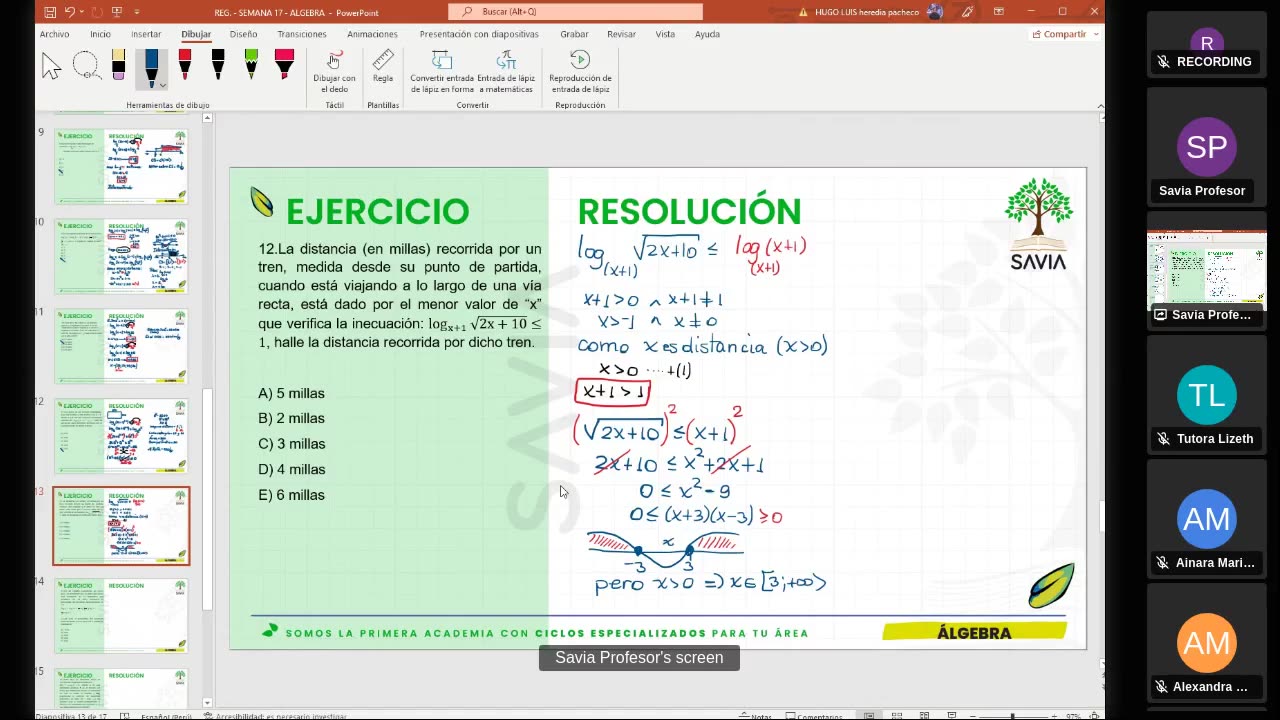Screen dimensions: 1280x720
Task: Click answer option A) 5 millas
Action: click(291, 393)
